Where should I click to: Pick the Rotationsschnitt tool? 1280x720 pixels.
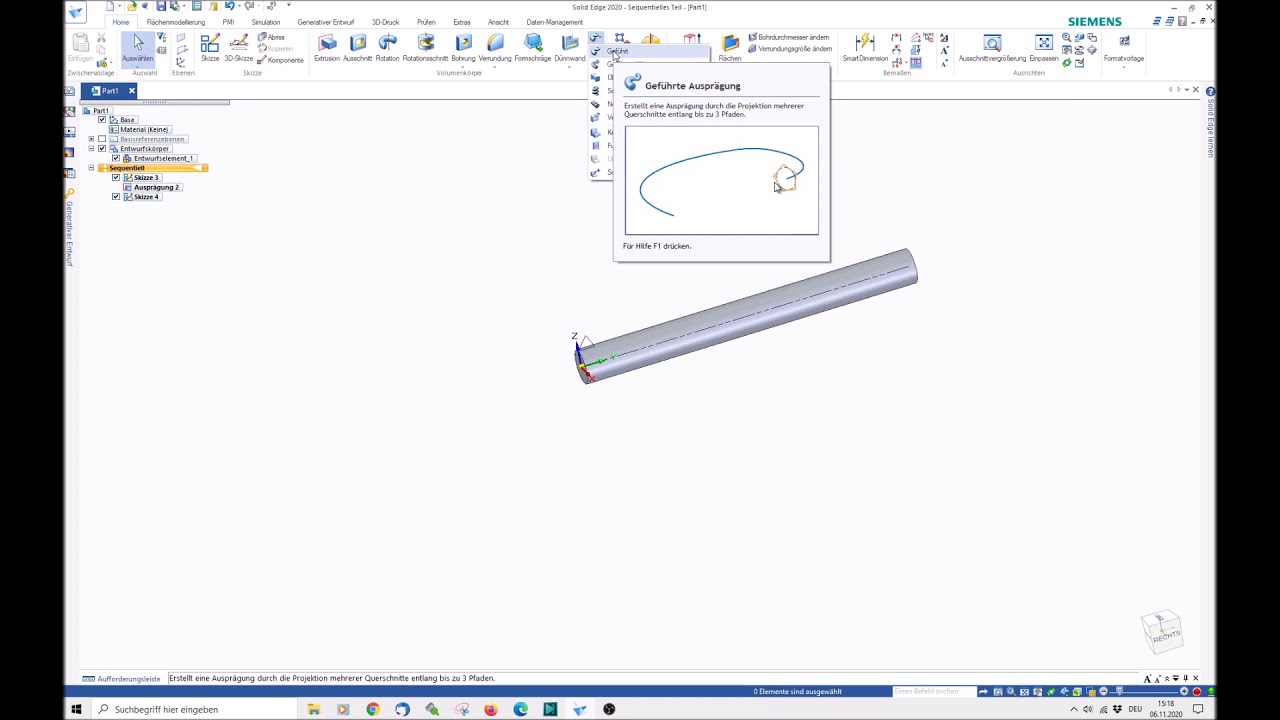pyautogui.click(x=425, y=48)
